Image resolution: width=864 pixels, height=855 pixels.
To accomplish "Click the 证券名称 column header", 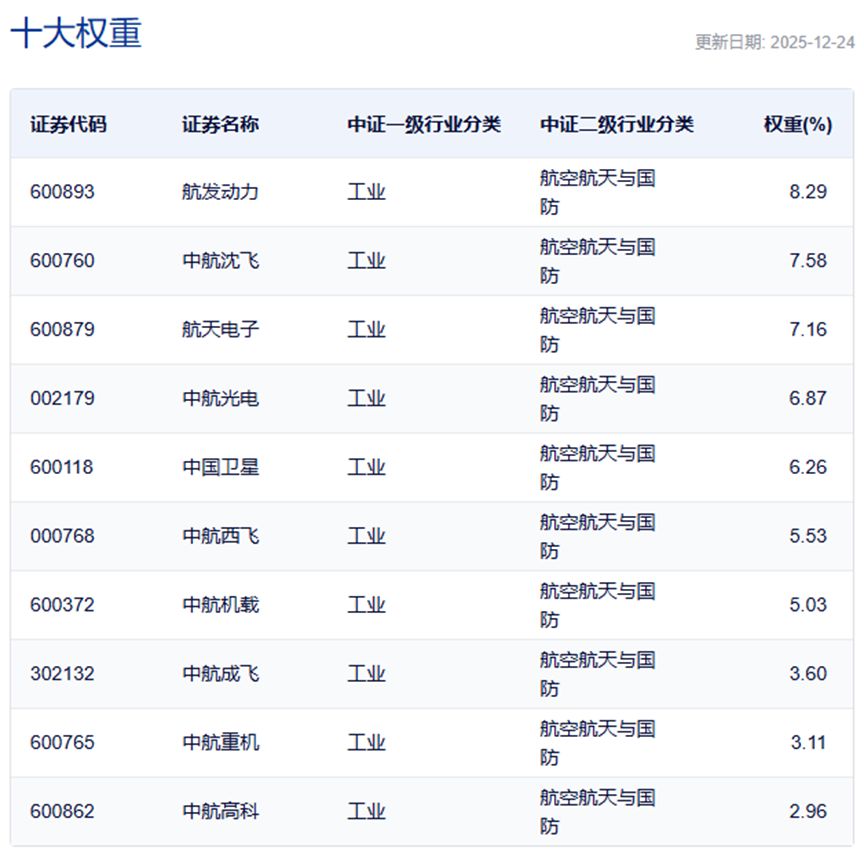I will pyautogui.click(x=220, y=124).
